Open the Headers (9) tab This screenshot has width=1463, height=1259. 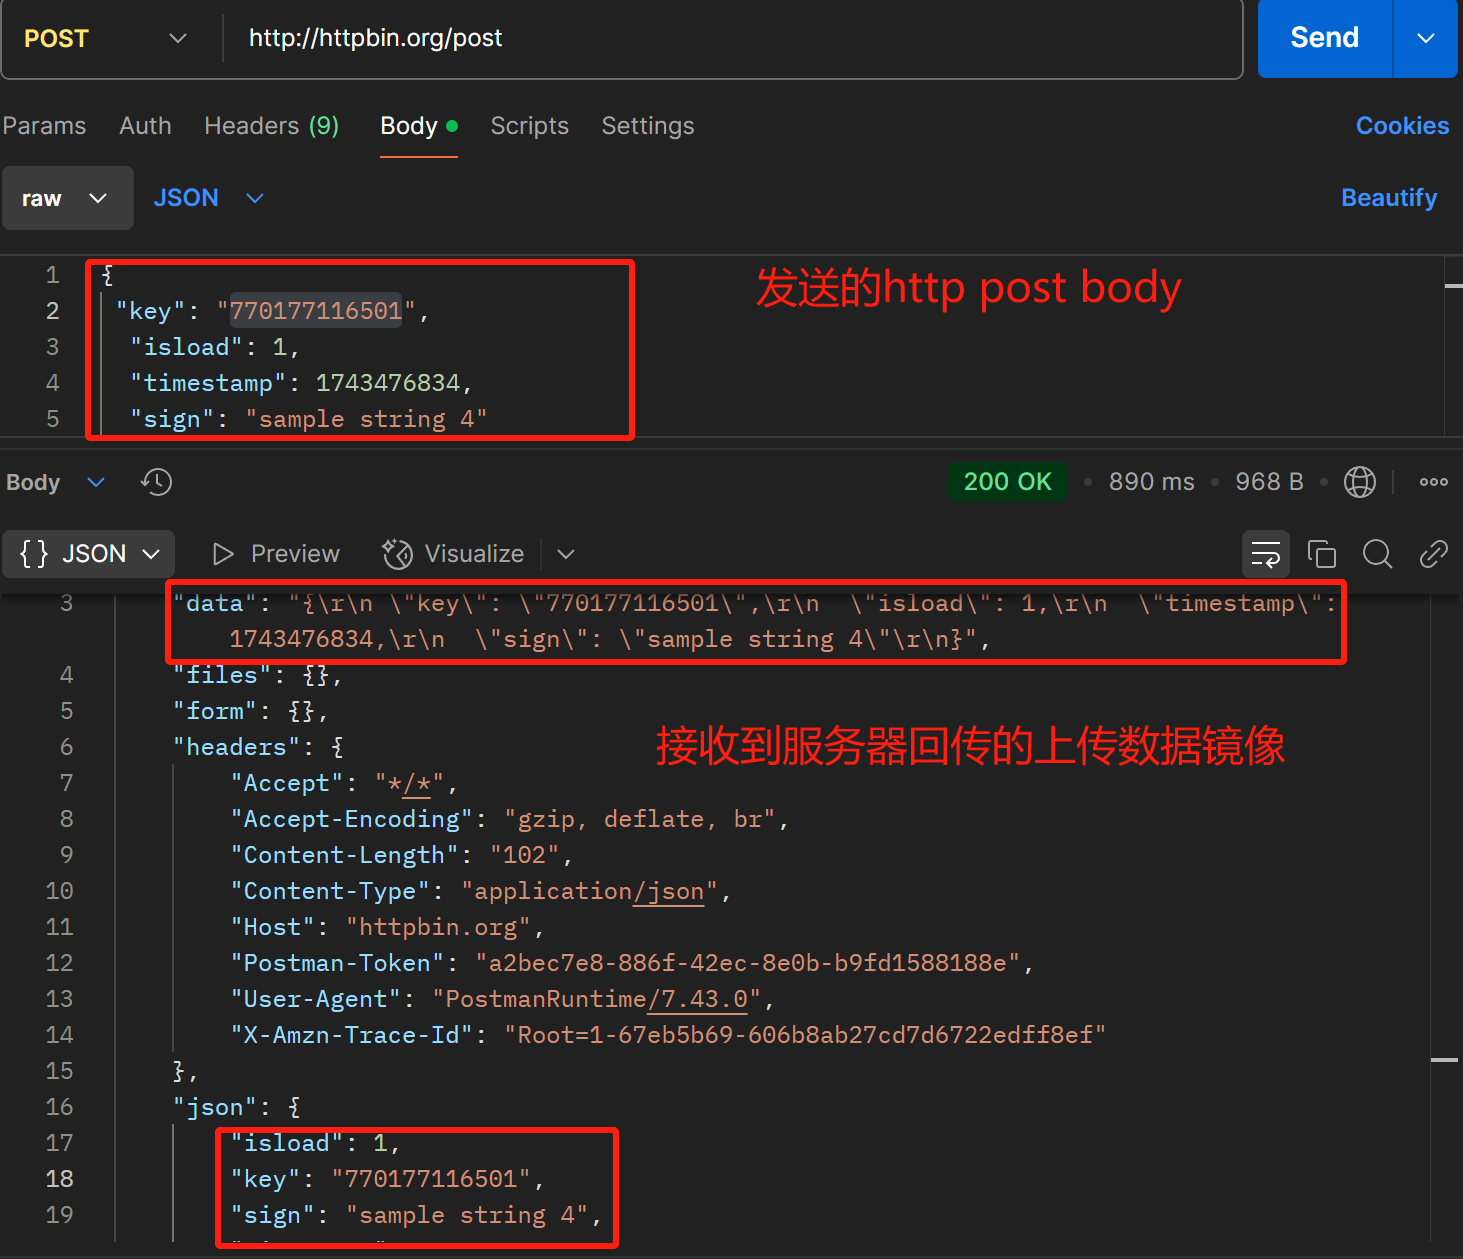pyautogui.click(x=271, y=126)
